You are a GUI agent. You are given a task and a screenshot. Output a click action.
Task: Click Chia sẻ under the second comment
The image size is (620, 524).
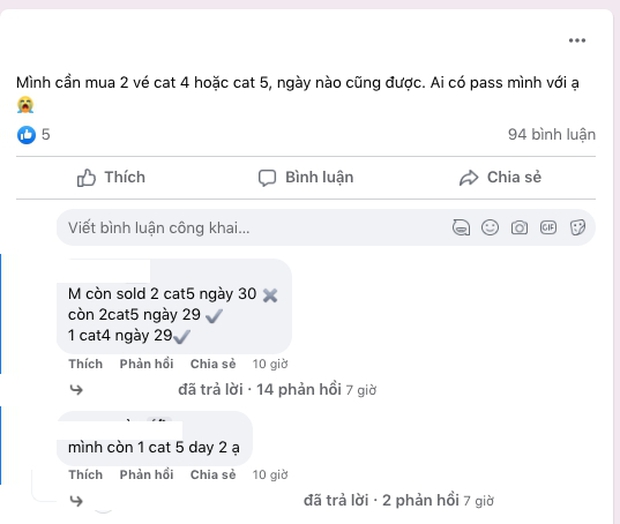(x=213, y=474)
